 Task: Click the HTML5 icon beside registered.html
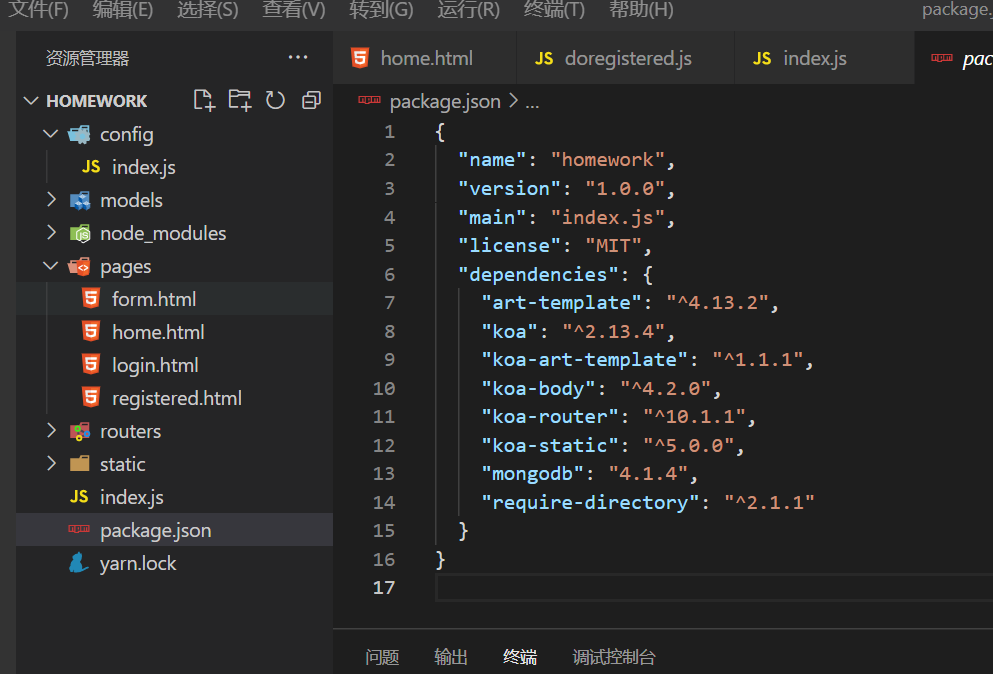click(x=91, y=397)
